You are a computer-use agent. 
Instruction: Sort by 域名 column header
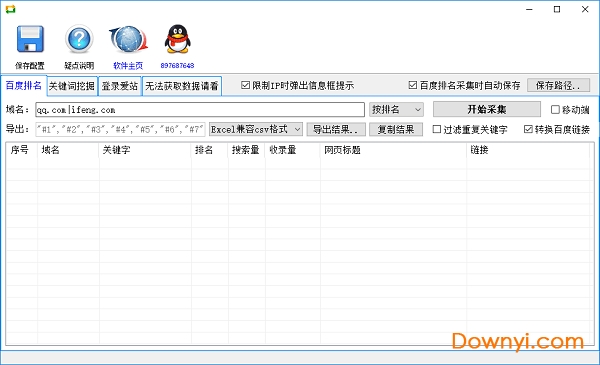68,150
